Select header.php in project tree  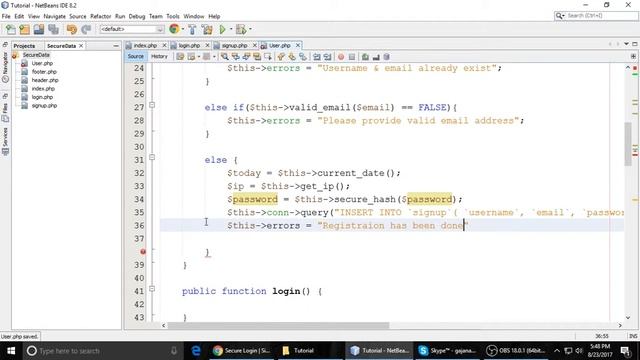click(45, 80)
